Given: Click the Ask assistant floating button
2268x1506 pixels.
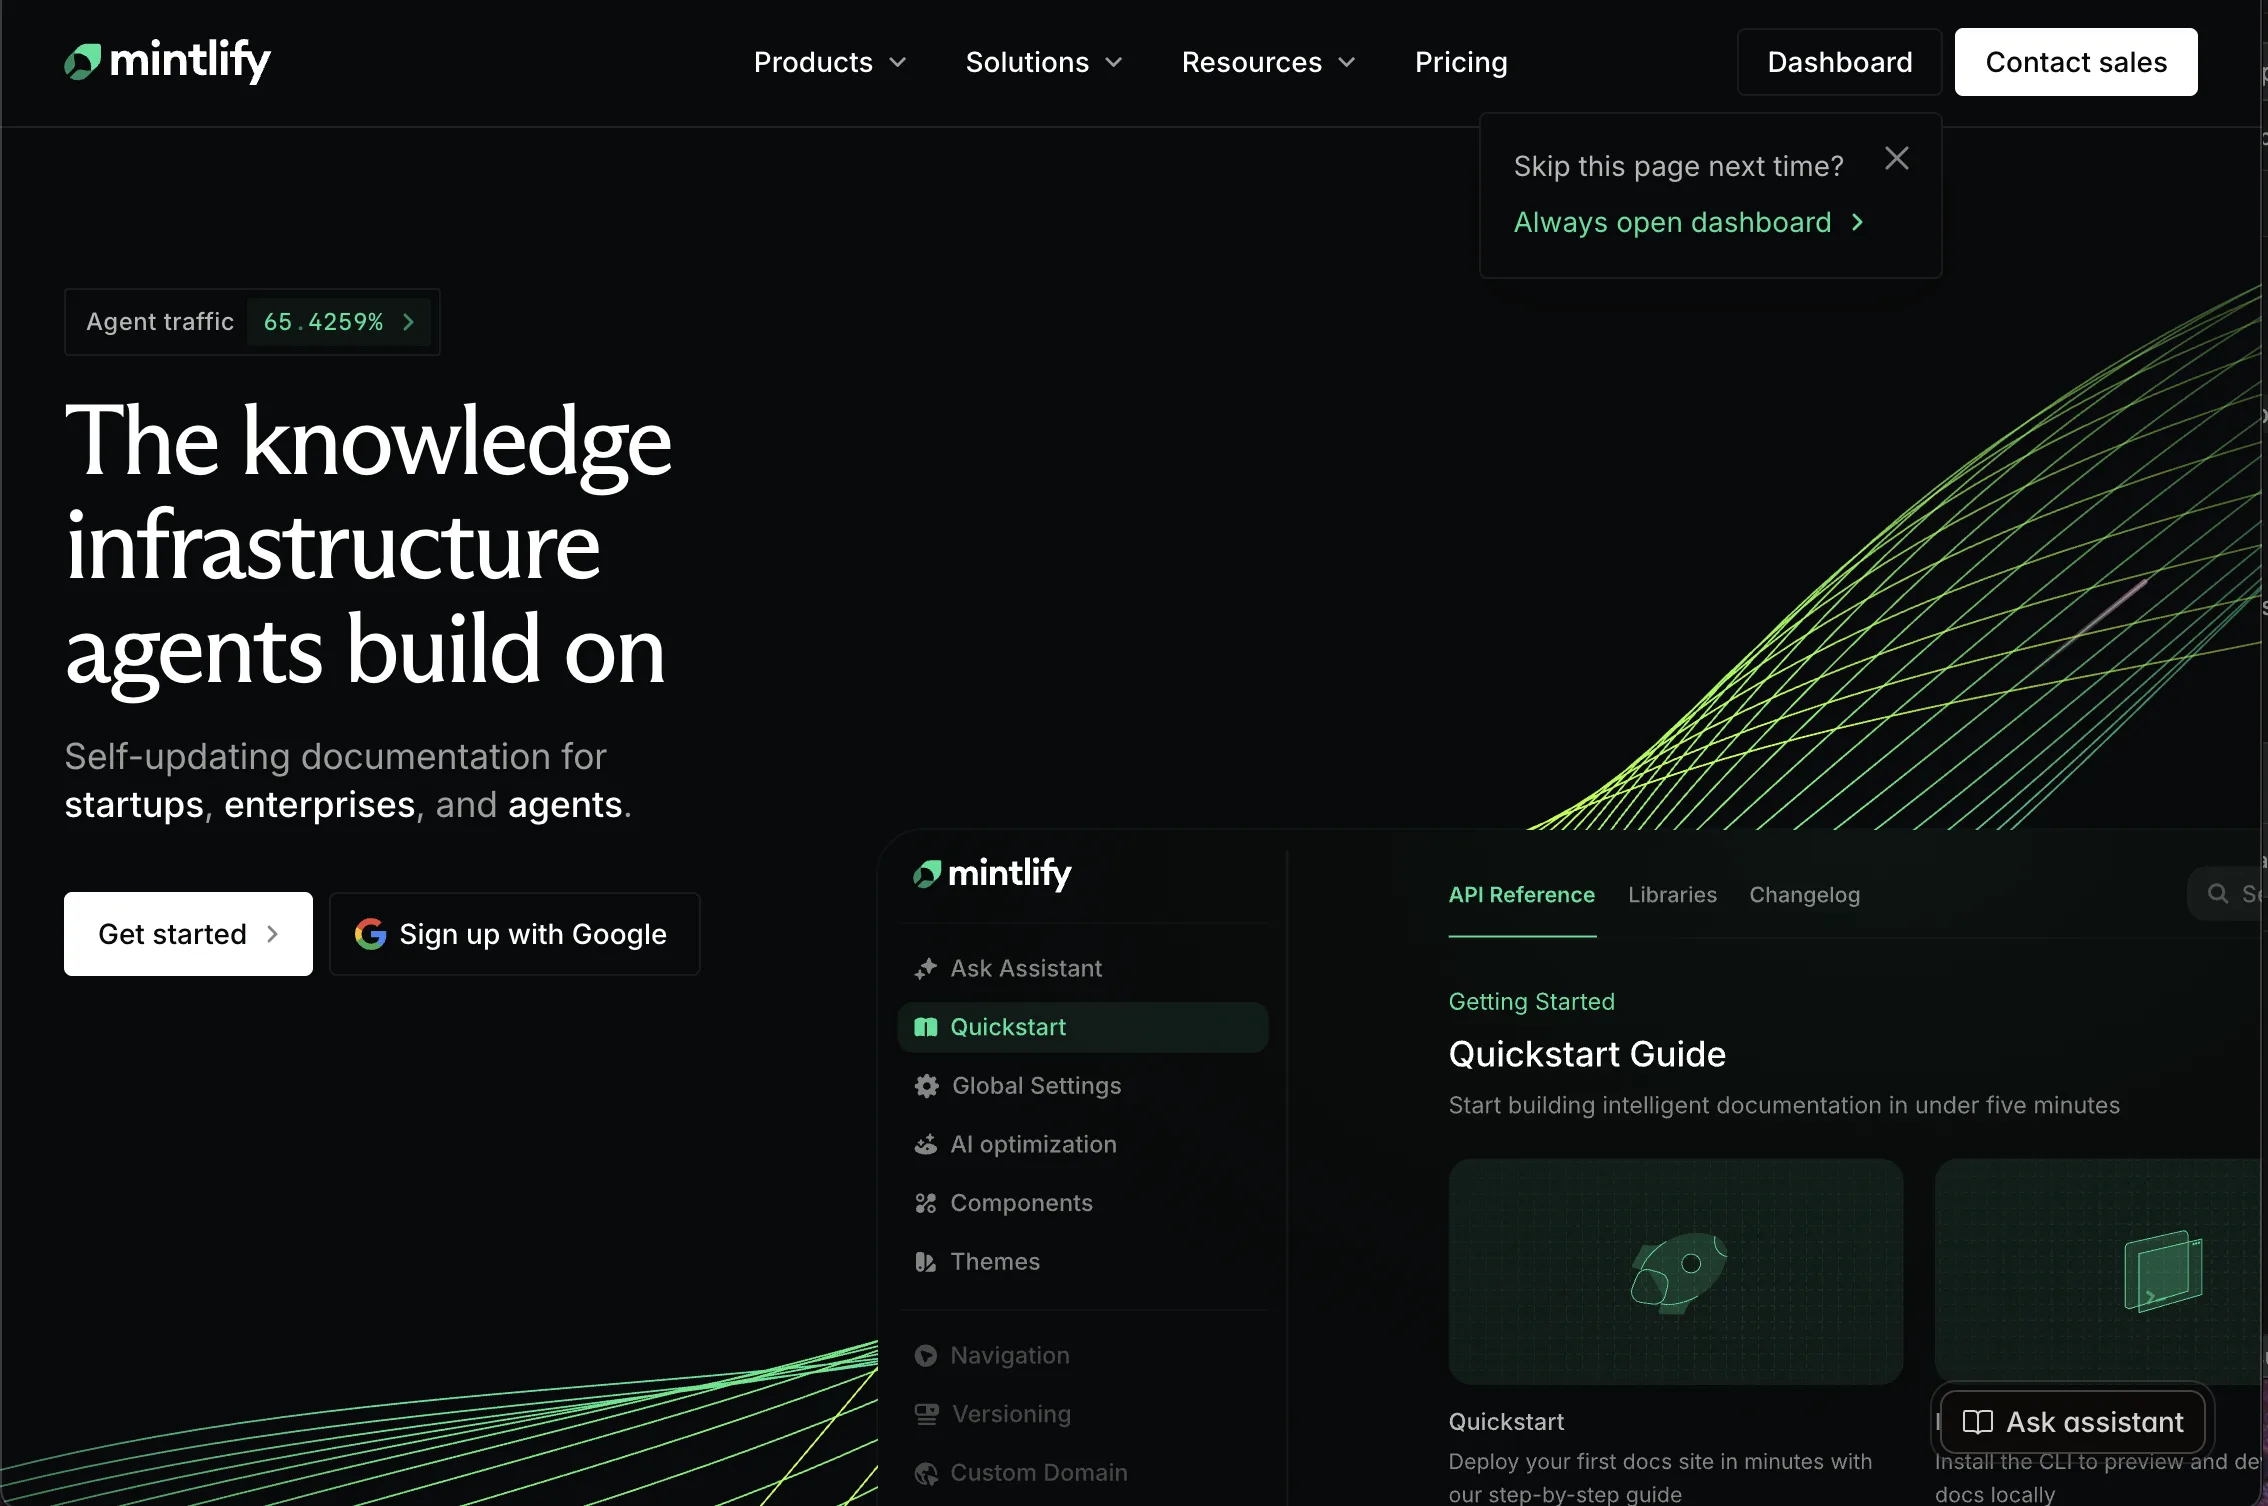Looking at the screenshot, I should (2073, 1422).
